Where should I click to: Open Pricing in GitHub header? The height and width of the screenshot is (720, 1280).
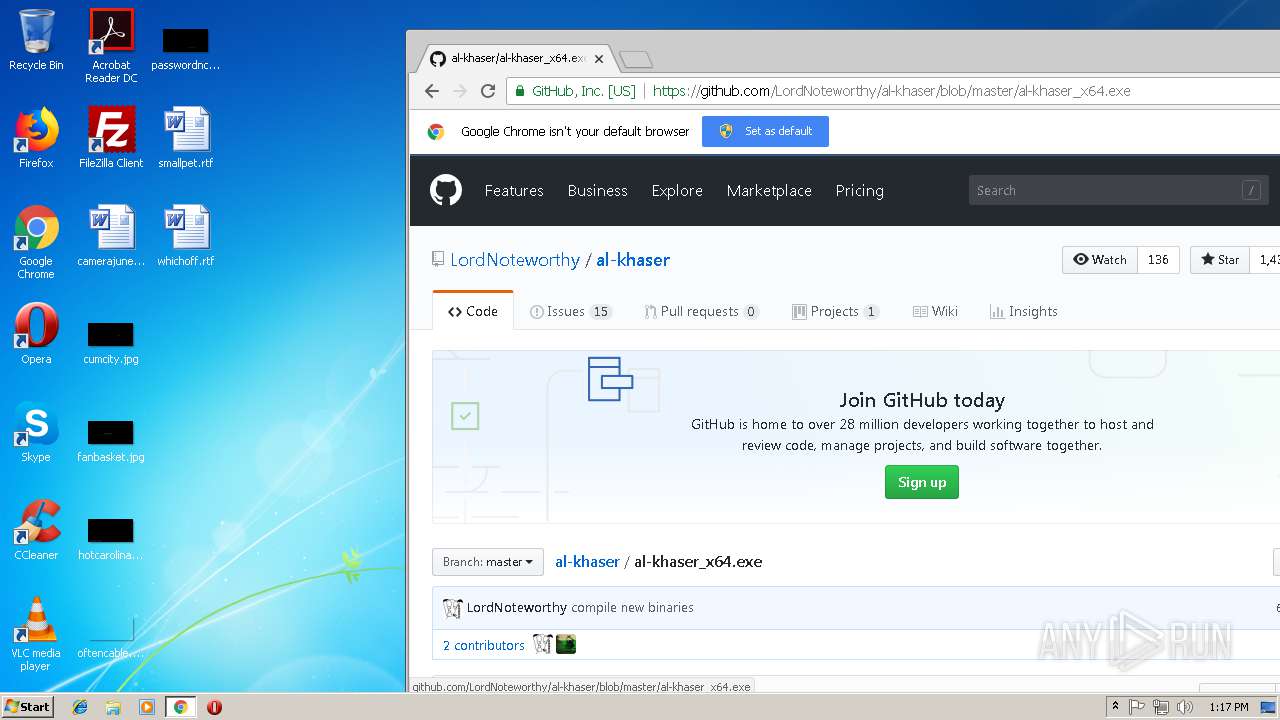tap(859, 190)
